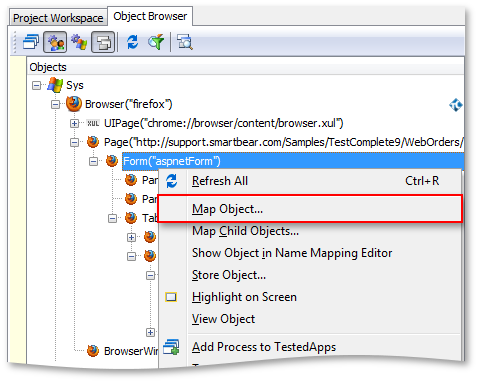478x383 pixels.
Task: Click the green filter funnel icon
Action: click(x=156, y=42)
